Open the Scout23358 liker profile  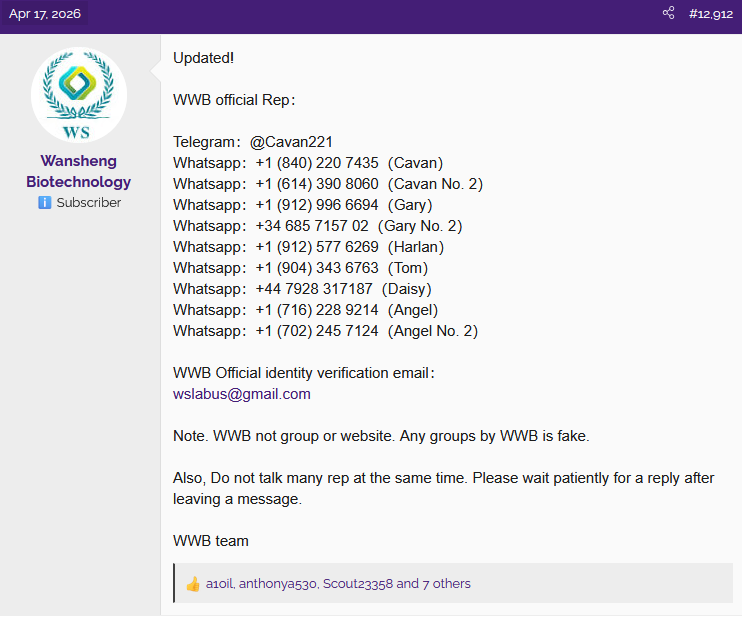point(358,584)
